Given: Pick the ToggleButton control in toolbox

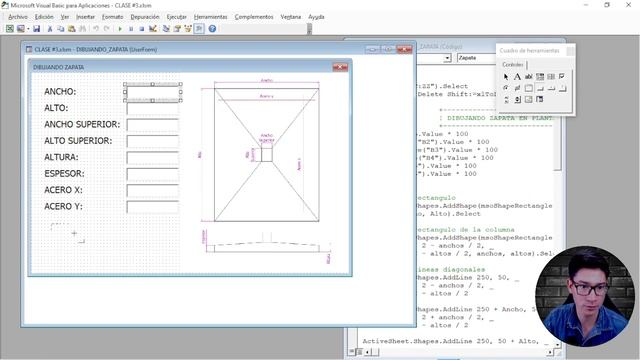Looking at the screenshot, I should (x=517, y=88).
